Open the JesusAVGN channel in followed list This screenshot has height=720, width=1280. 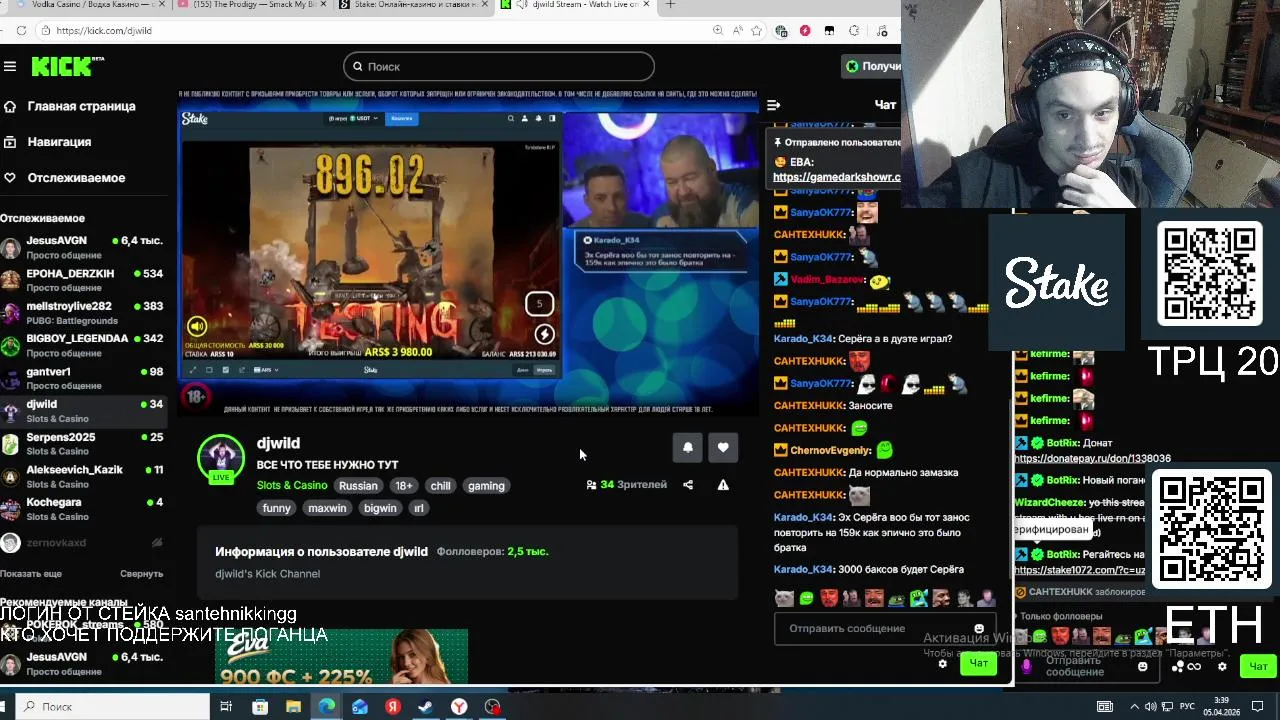(82, 248)
